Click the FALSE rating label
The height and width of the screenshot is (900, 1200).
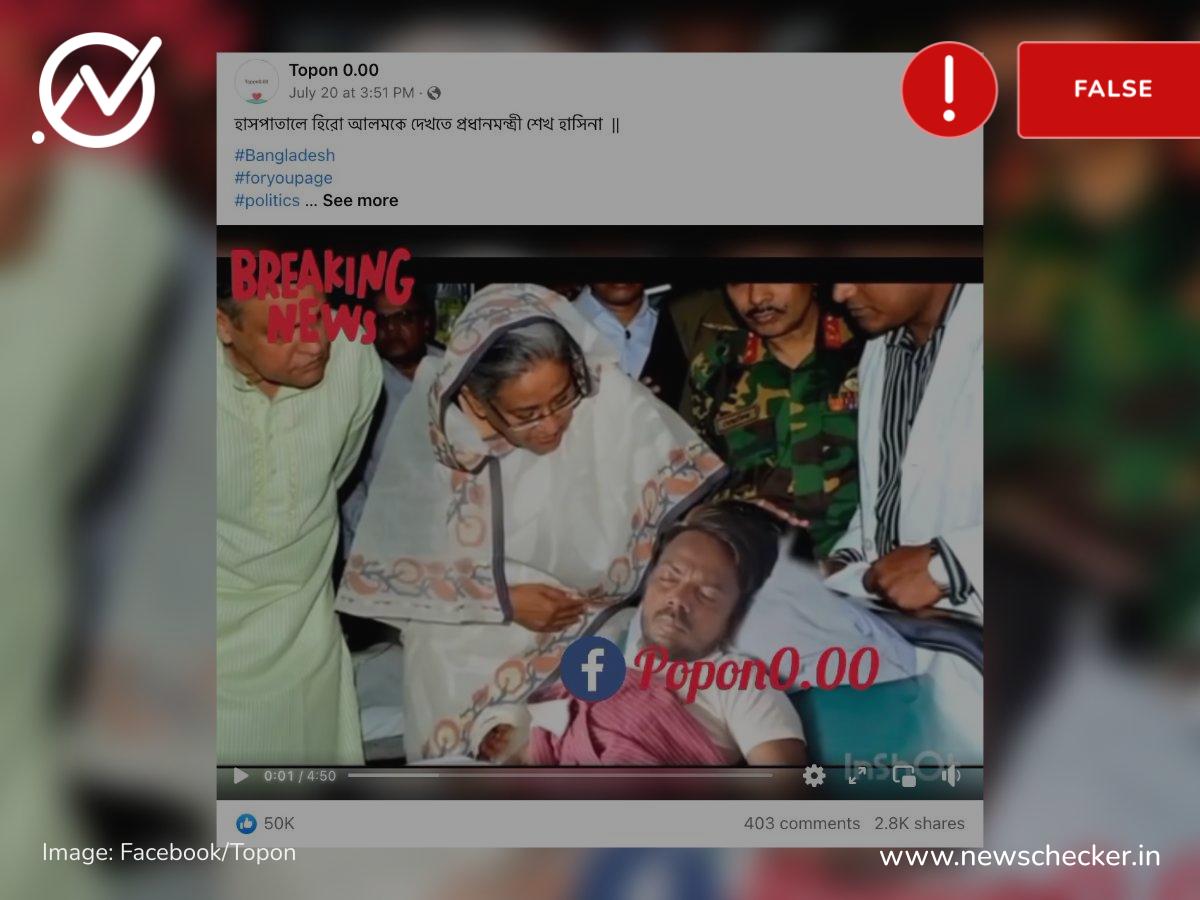click(x=1109, y=89)
